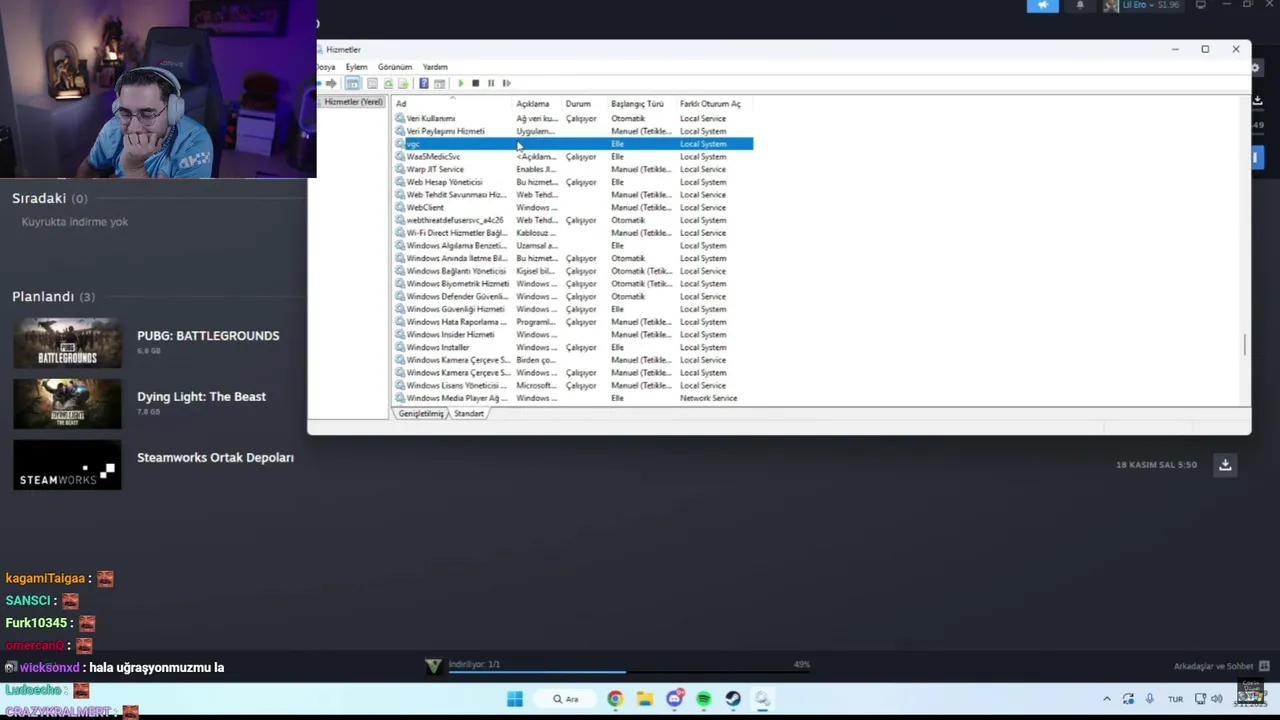This screenshot has width=1280, height=720.
Task: Switch to the Genişletilmiş tab
Action: [x=421, y=413]
